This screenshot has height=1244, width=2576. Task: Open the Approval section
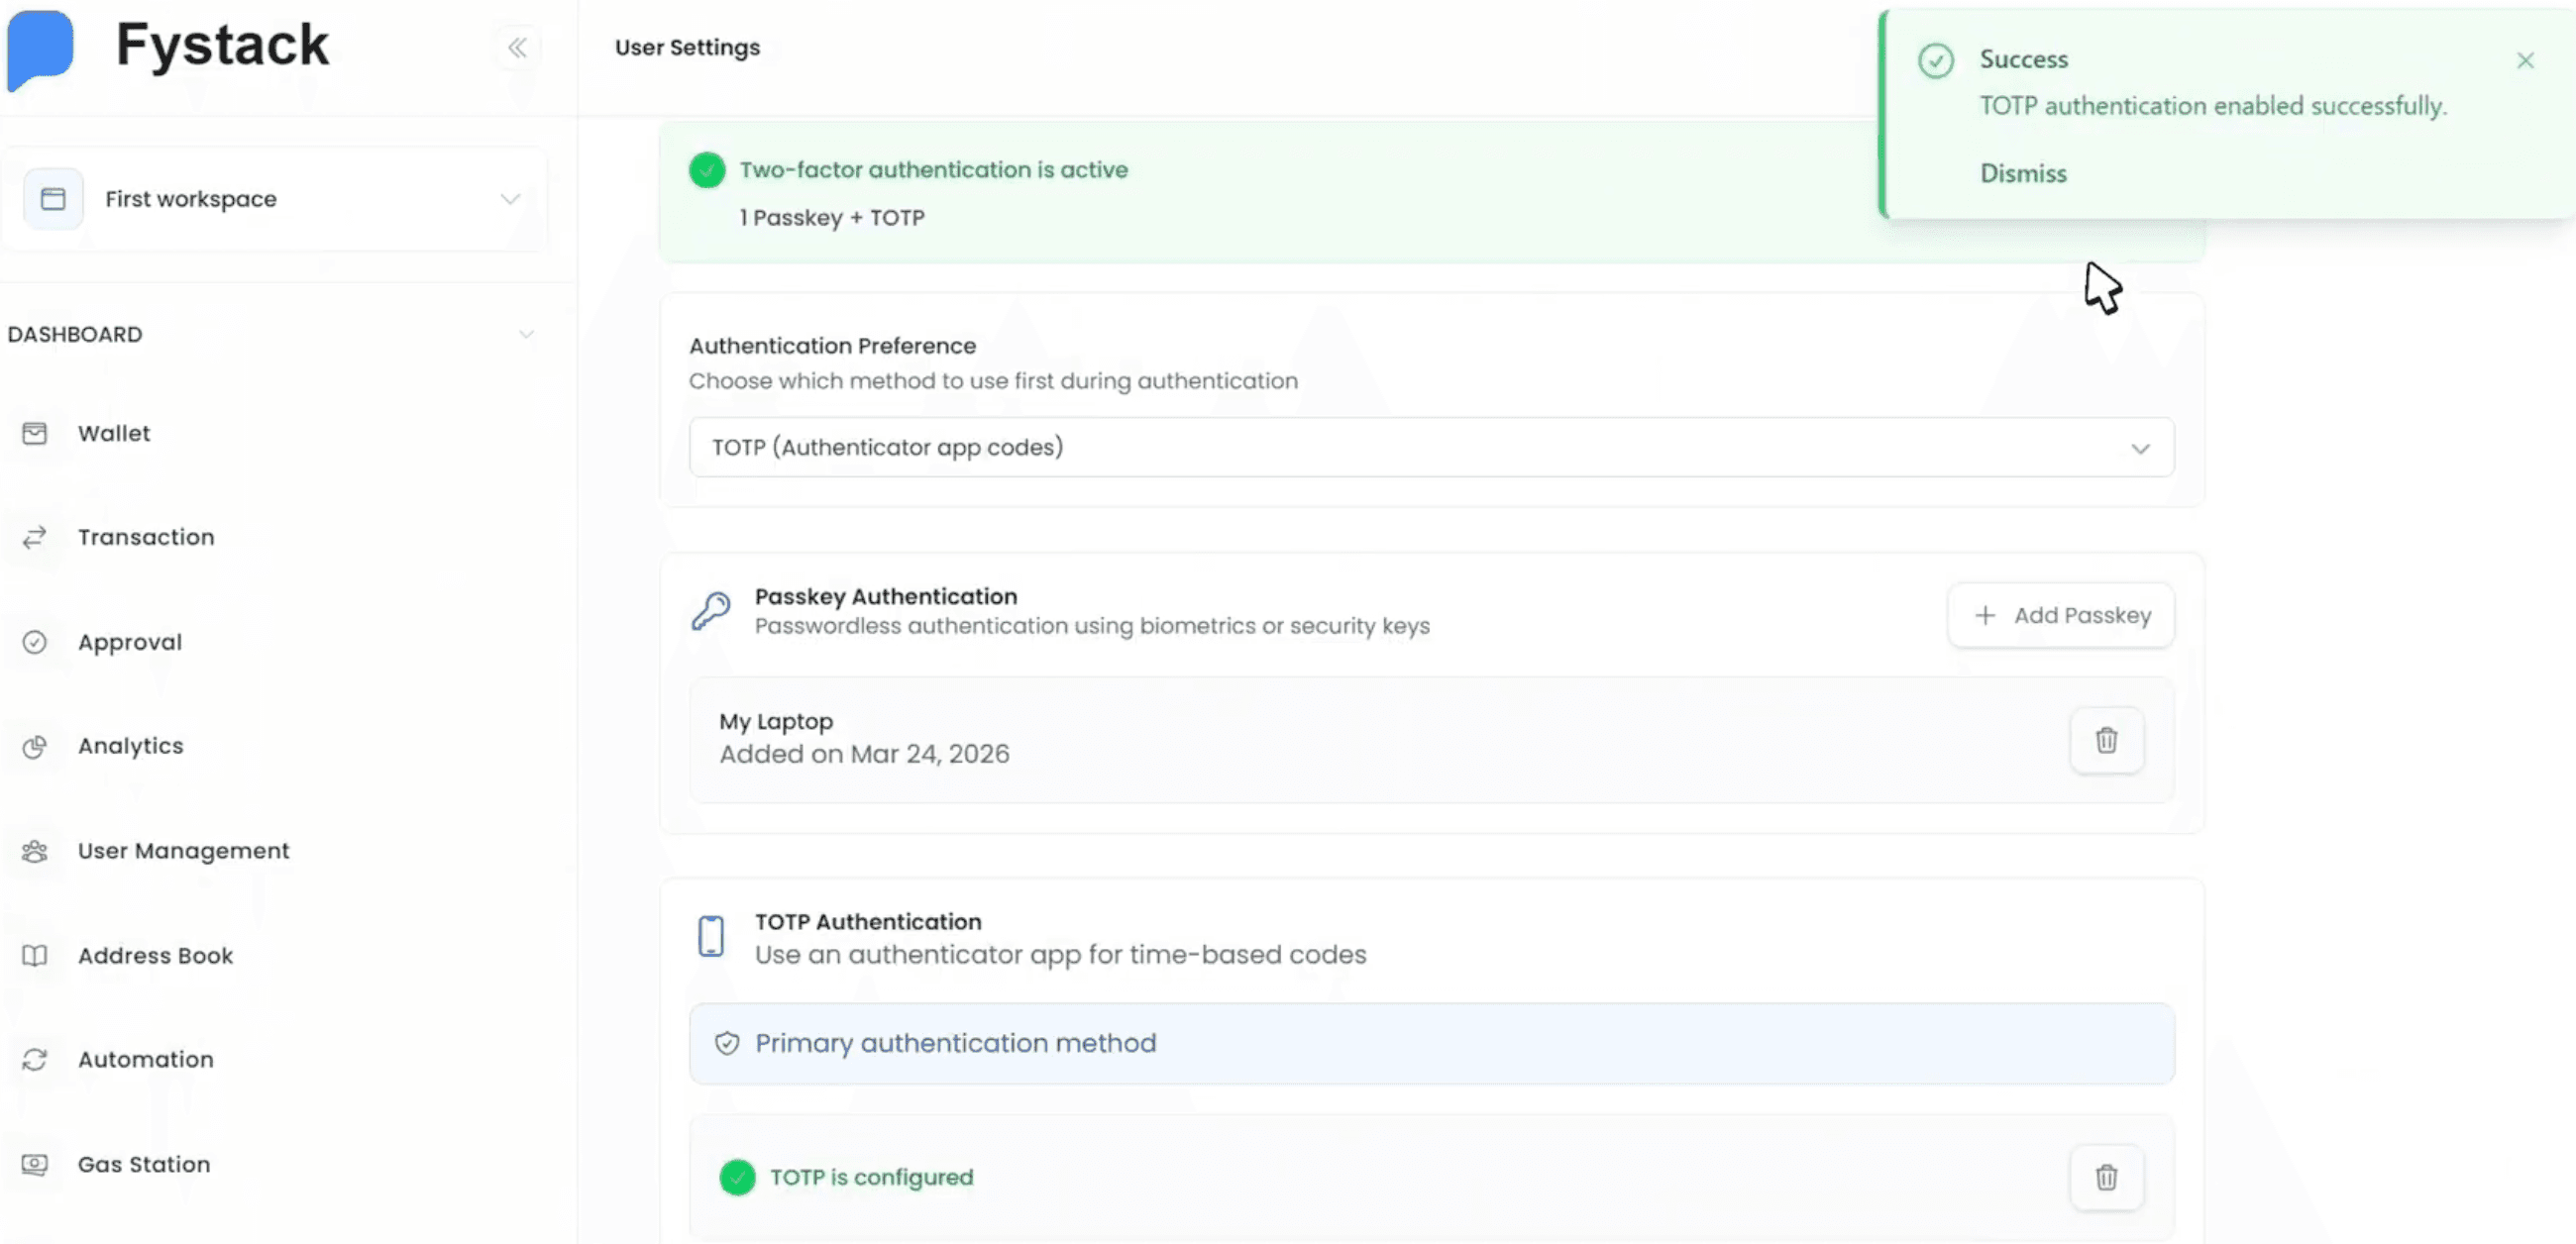(x=130, y=642)
